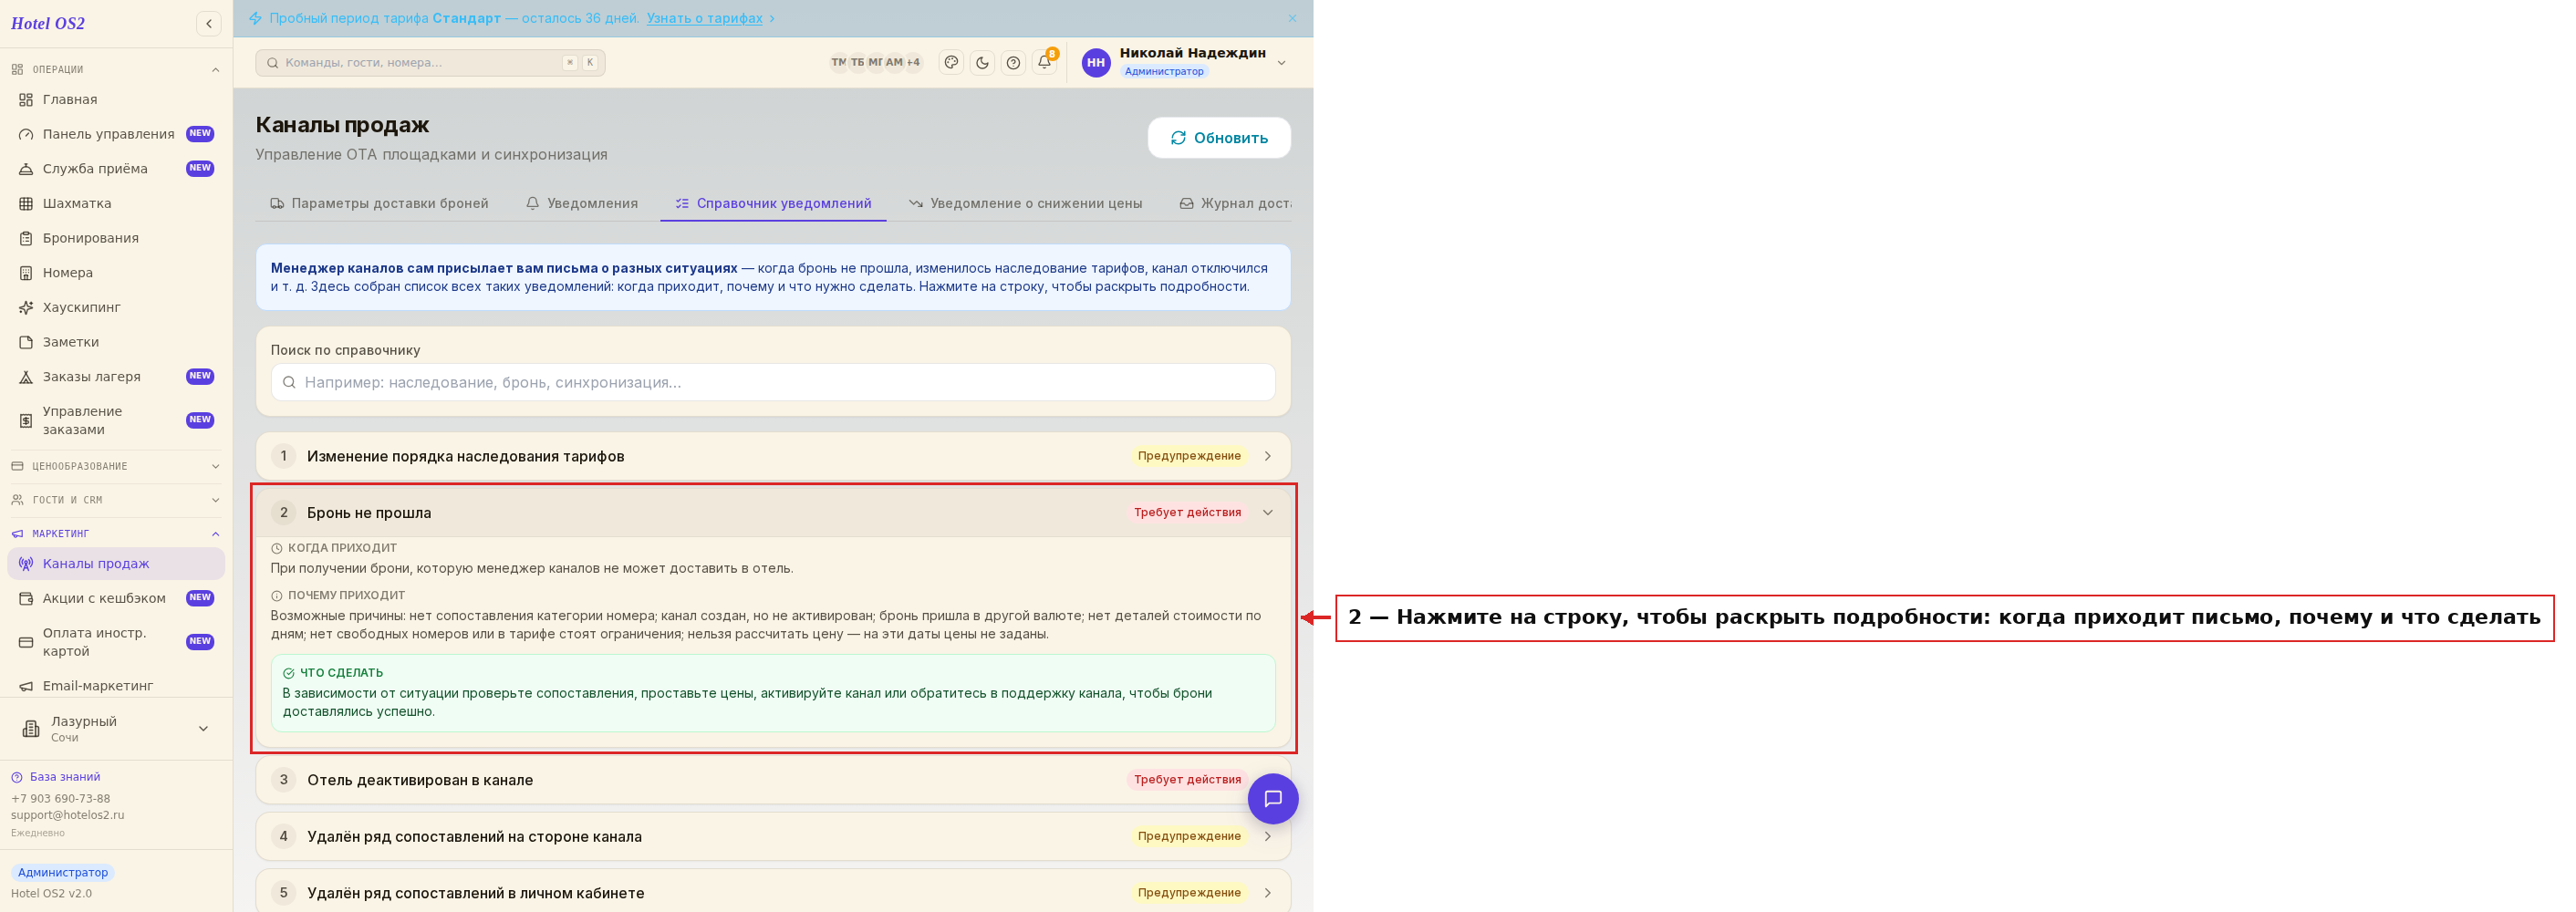Click the Поиск по справочнику input field
This screenshot has width=2576, height=912.
click(x=772, y=382)
